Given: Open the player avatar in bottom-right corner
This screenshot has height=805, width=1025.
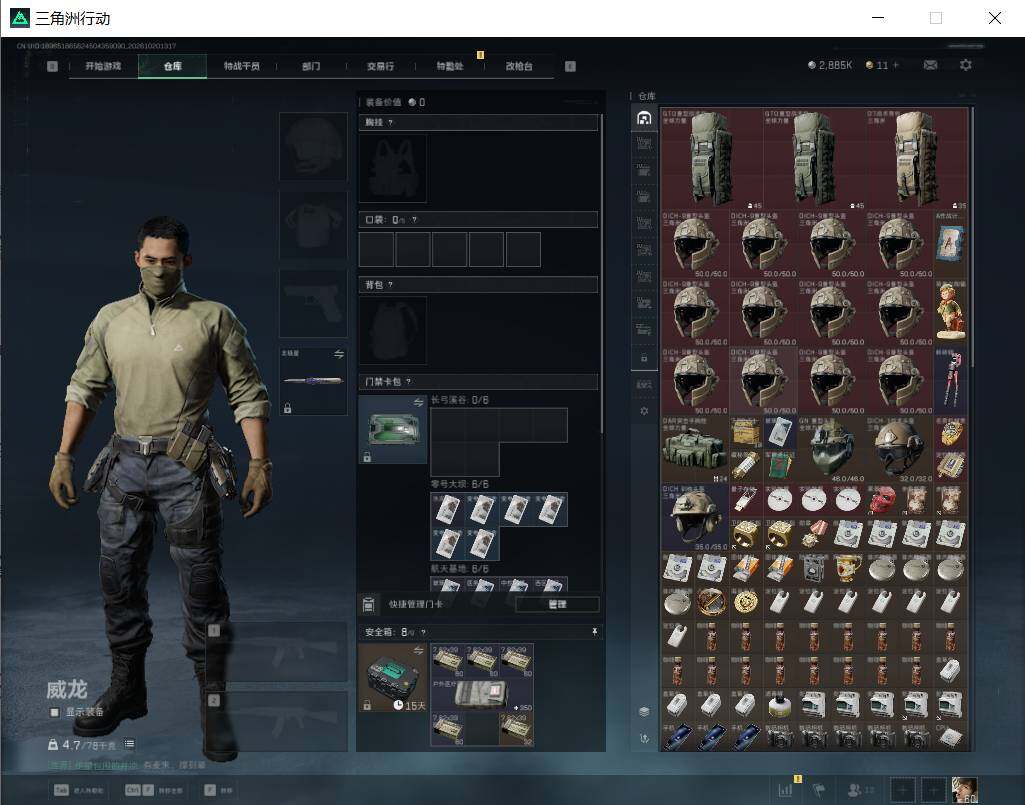Looking at the screenshot, I should [964, 790].
